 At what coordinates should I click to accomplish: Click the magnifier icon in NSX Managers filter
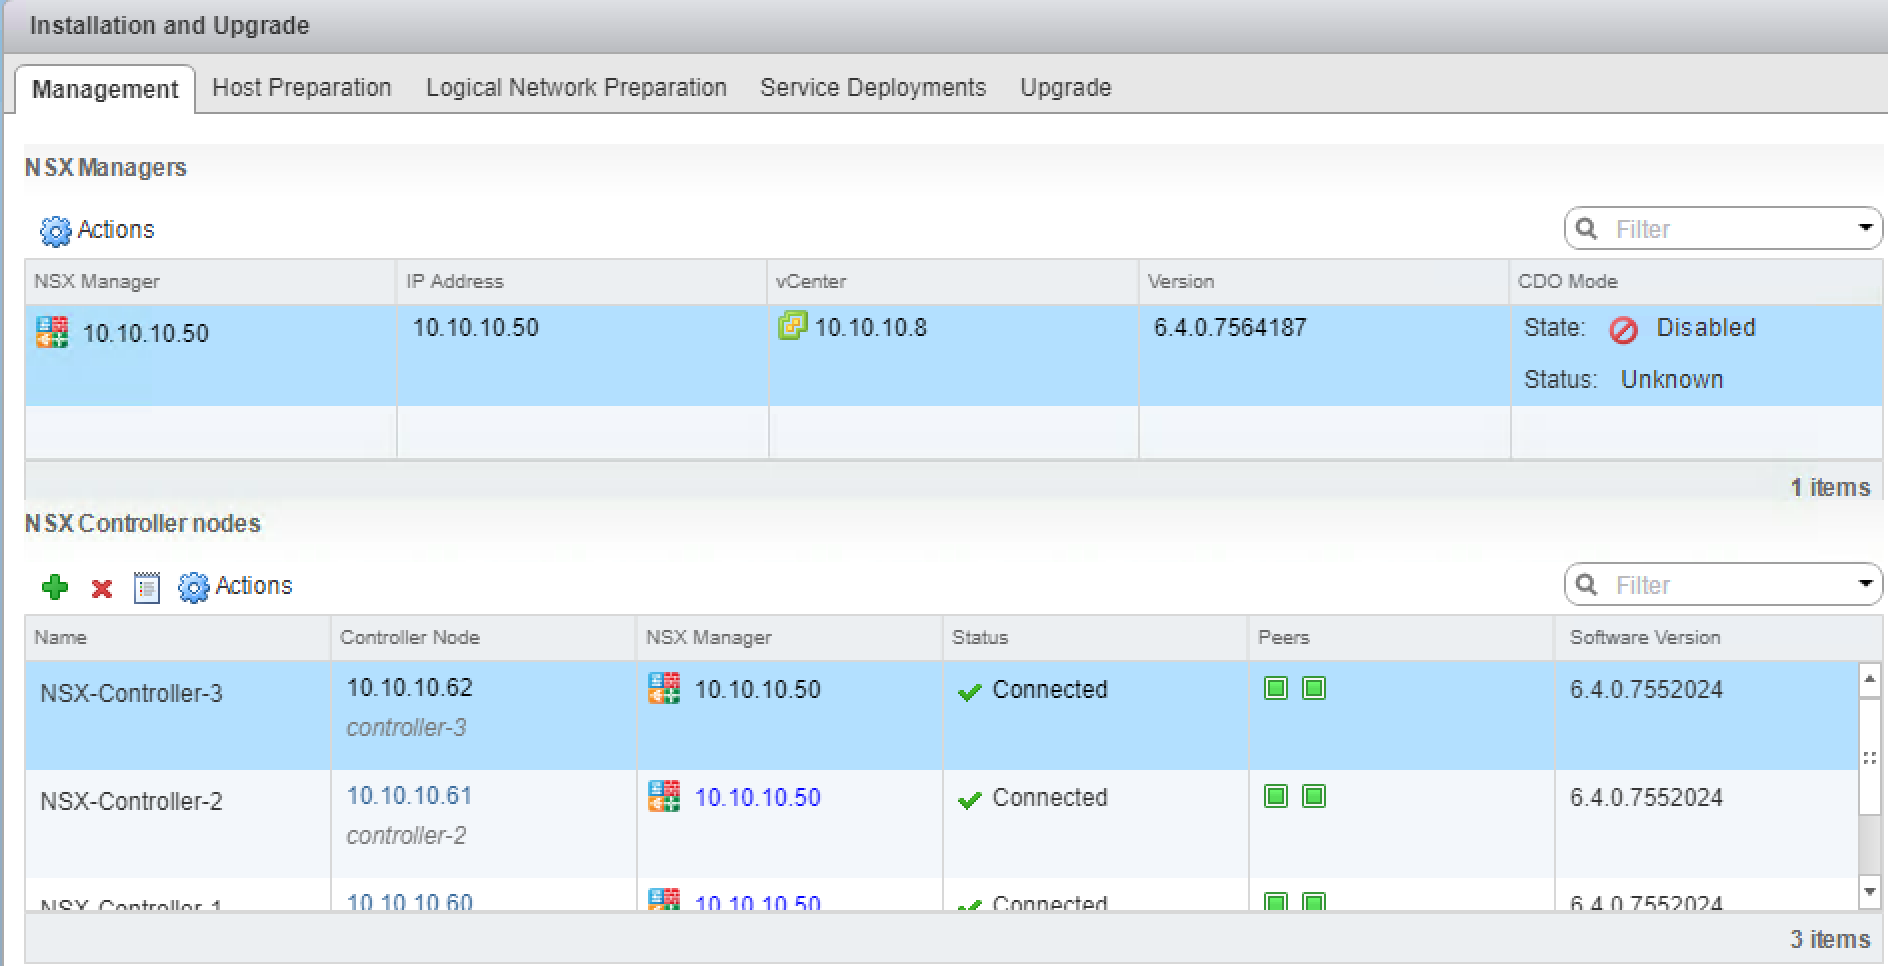(x=1586, y=229)
